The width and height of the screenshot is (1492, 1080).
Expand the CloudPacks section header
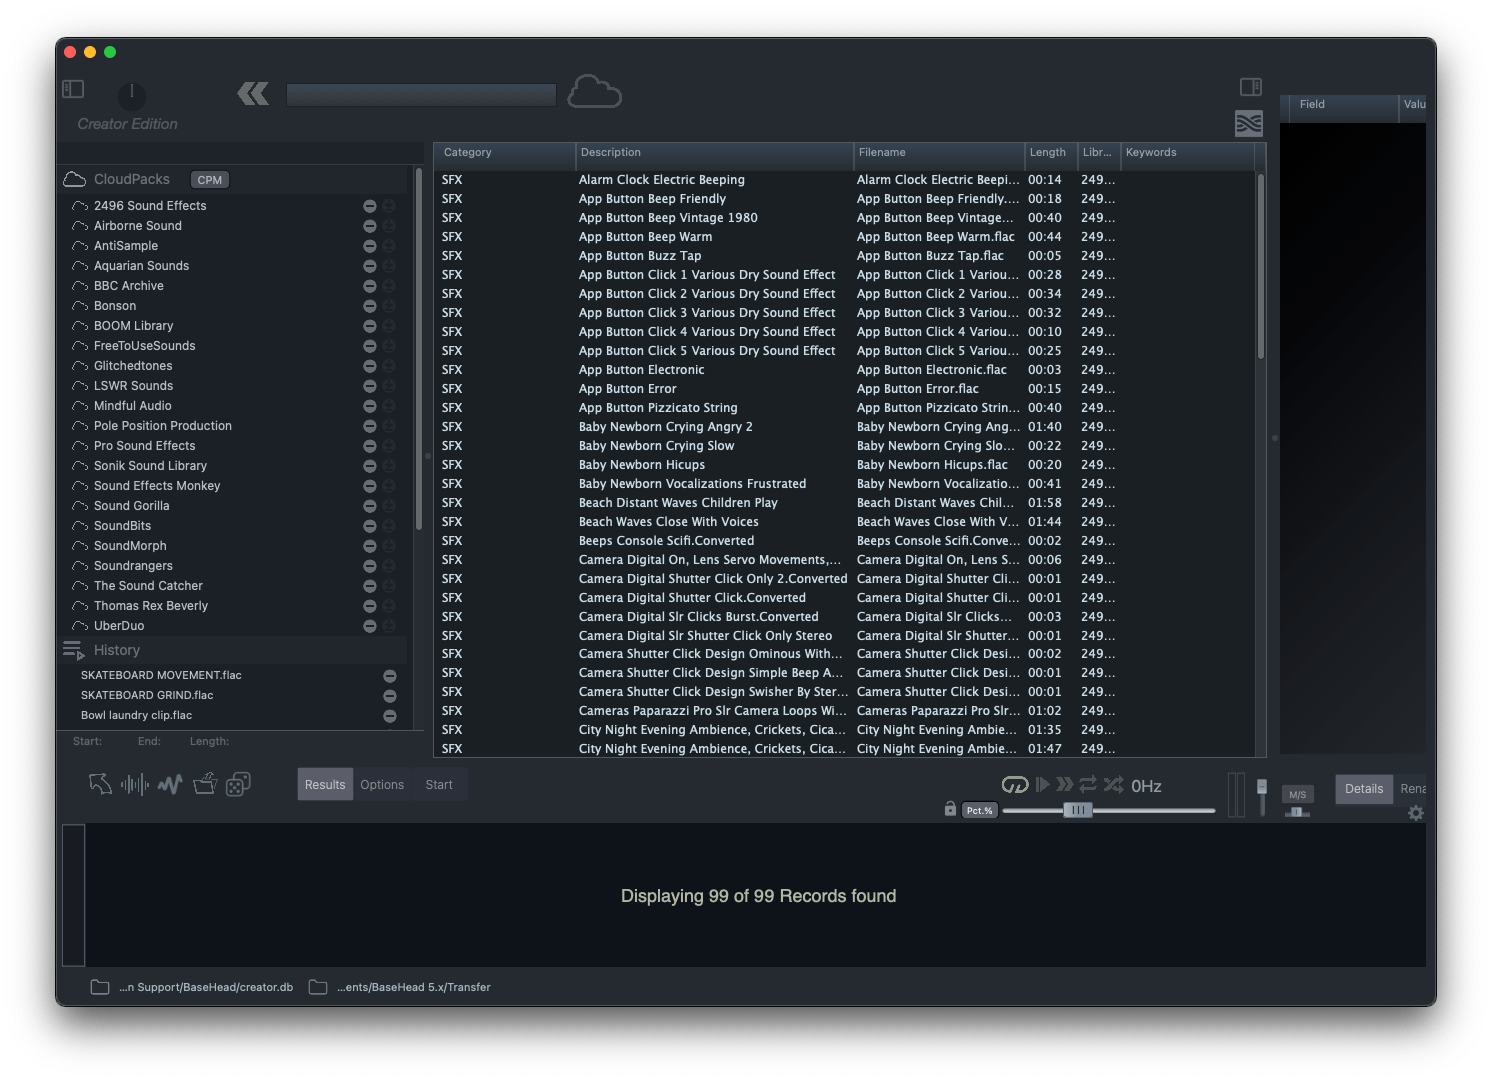click(x=131, y=180)
